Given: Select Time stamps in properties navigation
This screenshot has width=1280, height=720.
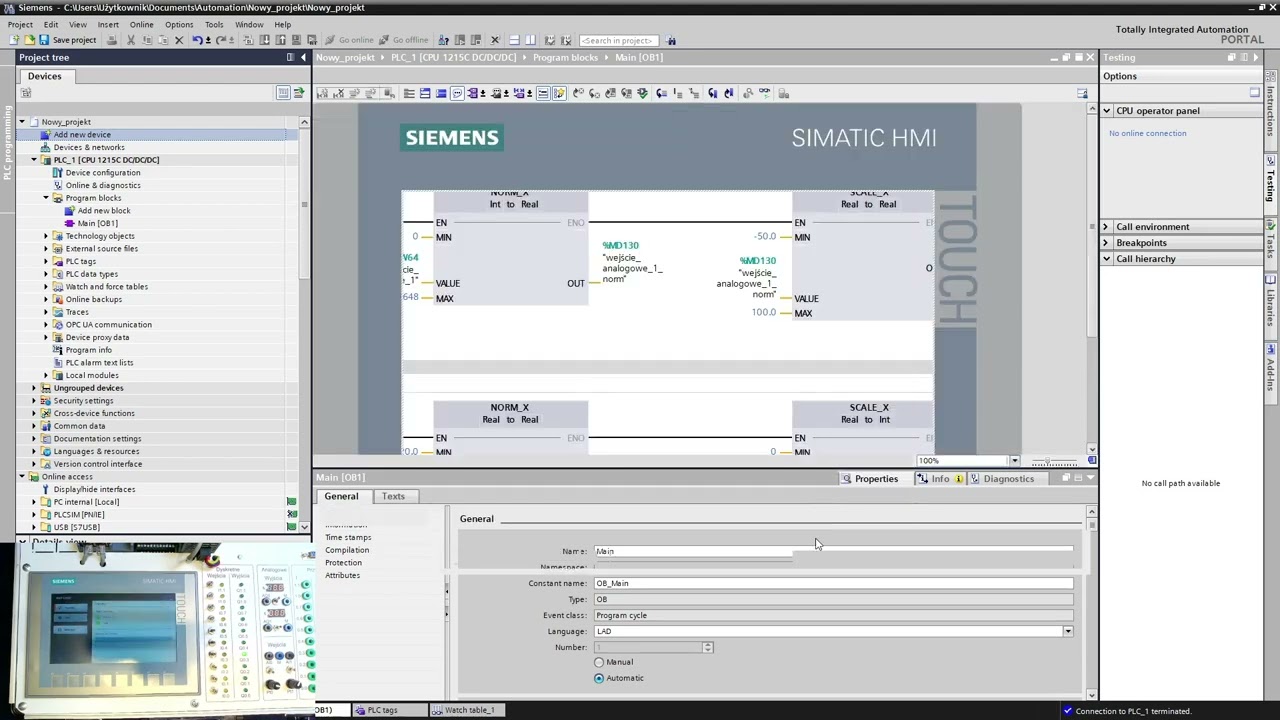Looking at the screenshot, I should [348, 537].
